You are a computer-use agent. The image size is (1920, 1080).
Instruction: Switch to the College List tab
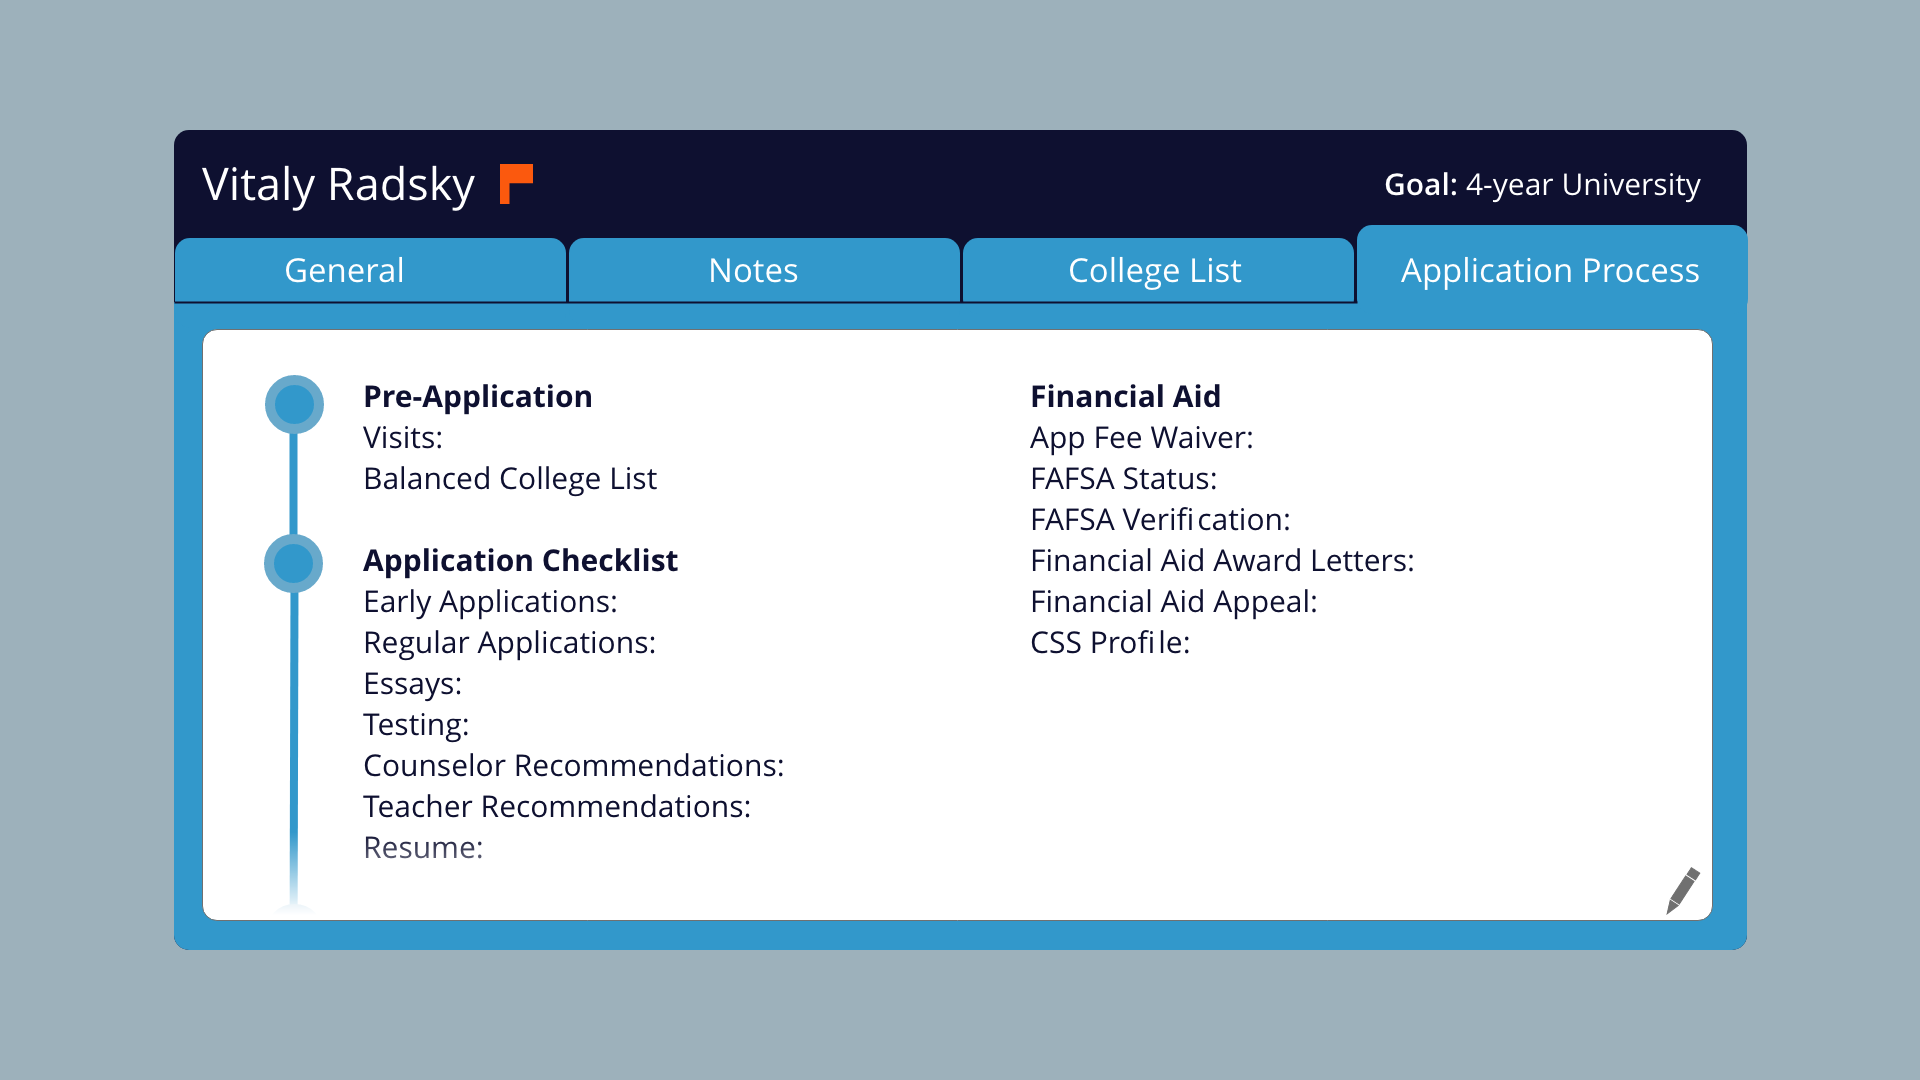1157,271
